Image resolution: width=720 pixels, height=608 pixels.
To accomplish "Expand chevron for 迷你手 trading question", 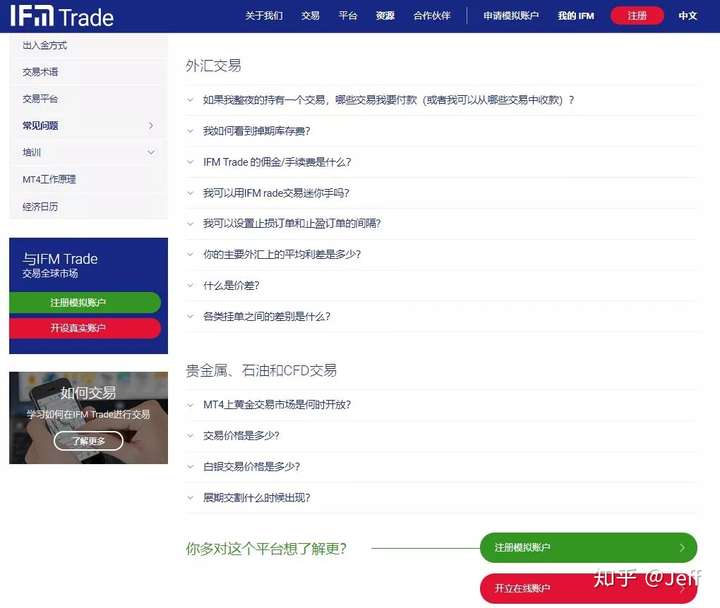I will tap(190, 193).
